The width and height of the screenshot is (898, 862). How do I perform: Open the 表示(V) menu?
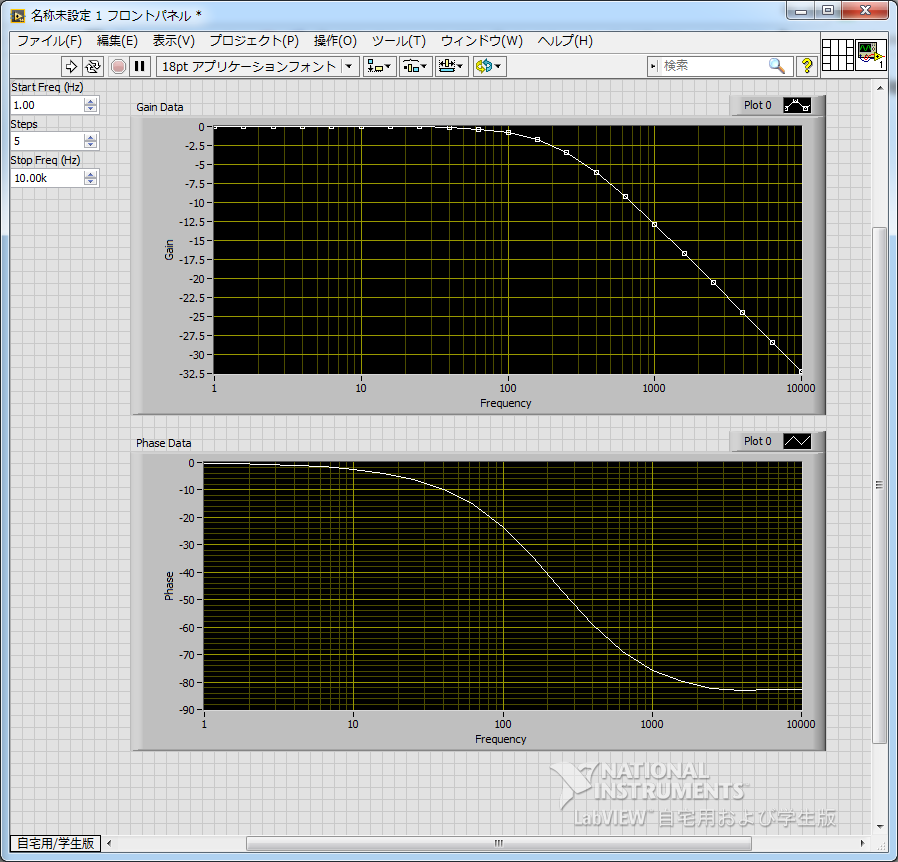(x=174, y=41)
